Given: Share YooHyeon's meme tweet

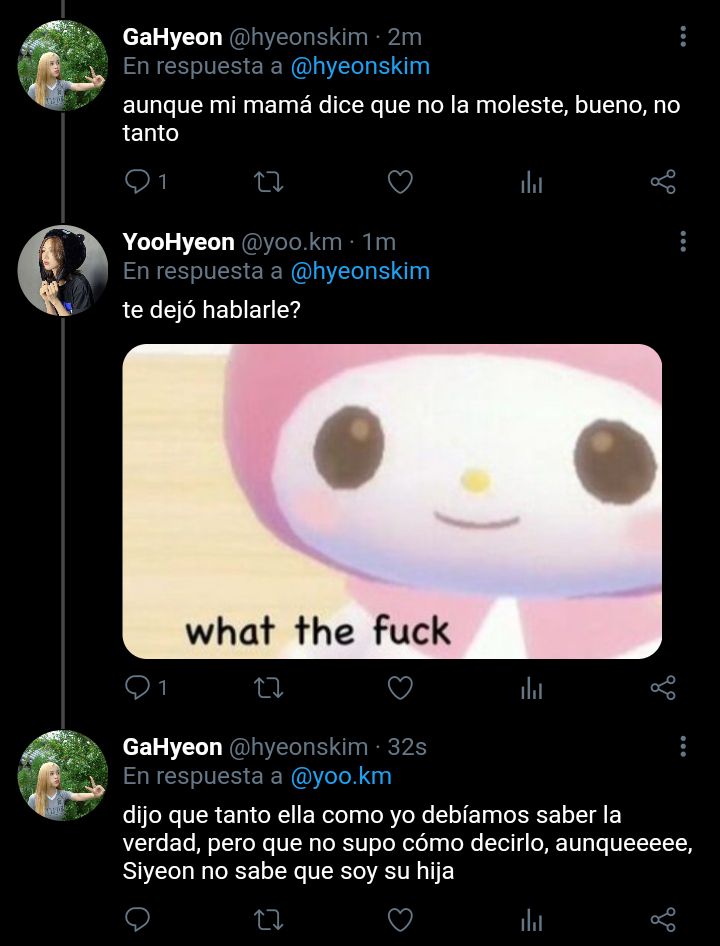Looking at the screenshot, I should click(663, 688).
